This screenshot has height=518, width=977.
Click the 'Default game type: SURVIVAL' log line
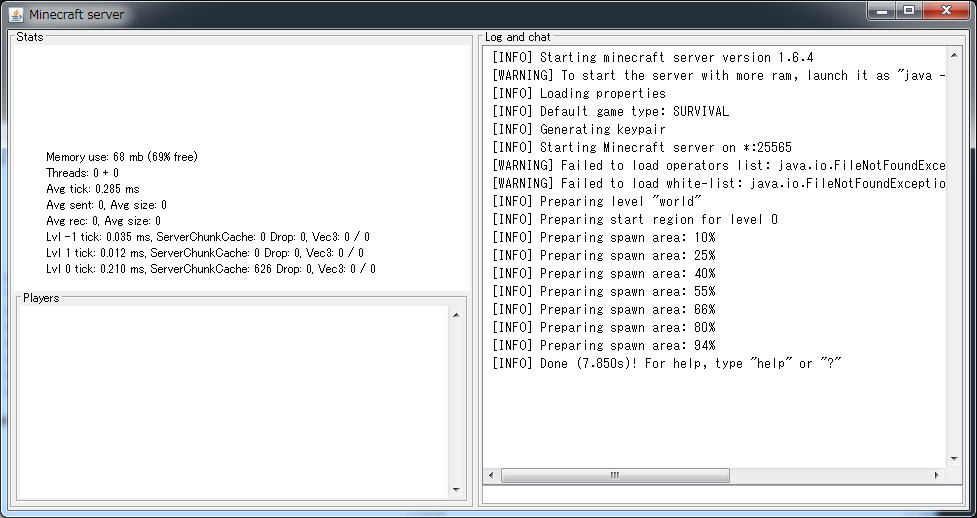(x=610, y=112)
